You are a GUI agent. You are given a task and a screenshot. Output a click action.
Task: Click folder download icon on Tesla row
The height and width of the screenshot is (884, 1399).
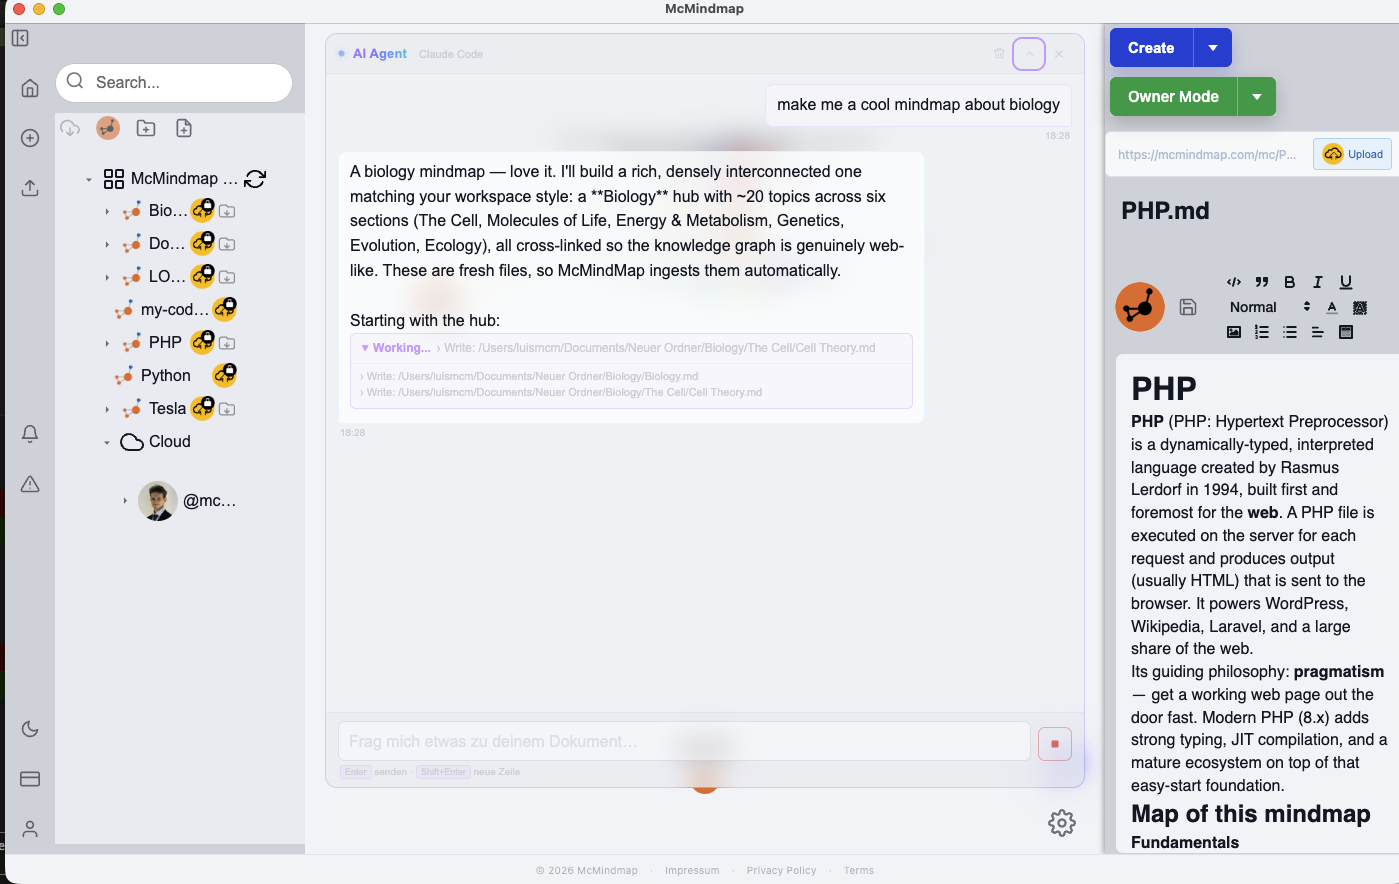point(227,409)
